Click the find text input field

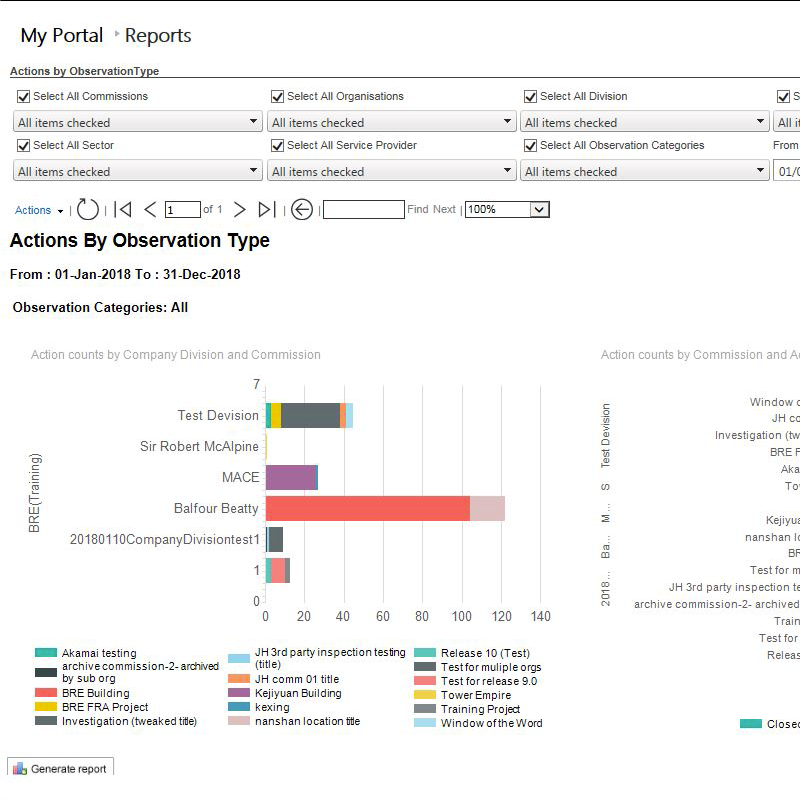363,210
